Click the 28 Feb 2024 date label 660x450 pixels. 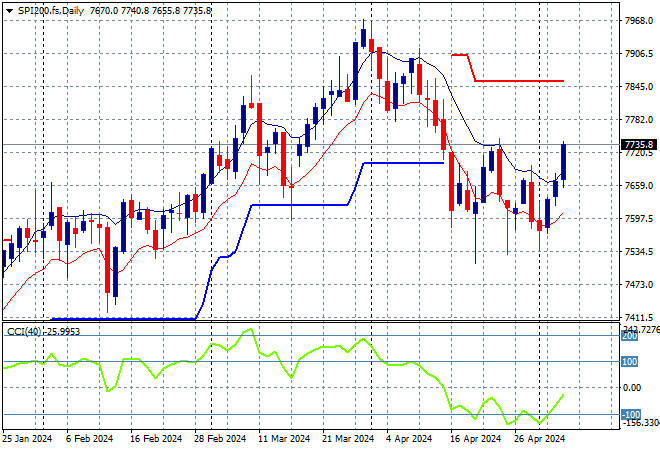point(219,439)
